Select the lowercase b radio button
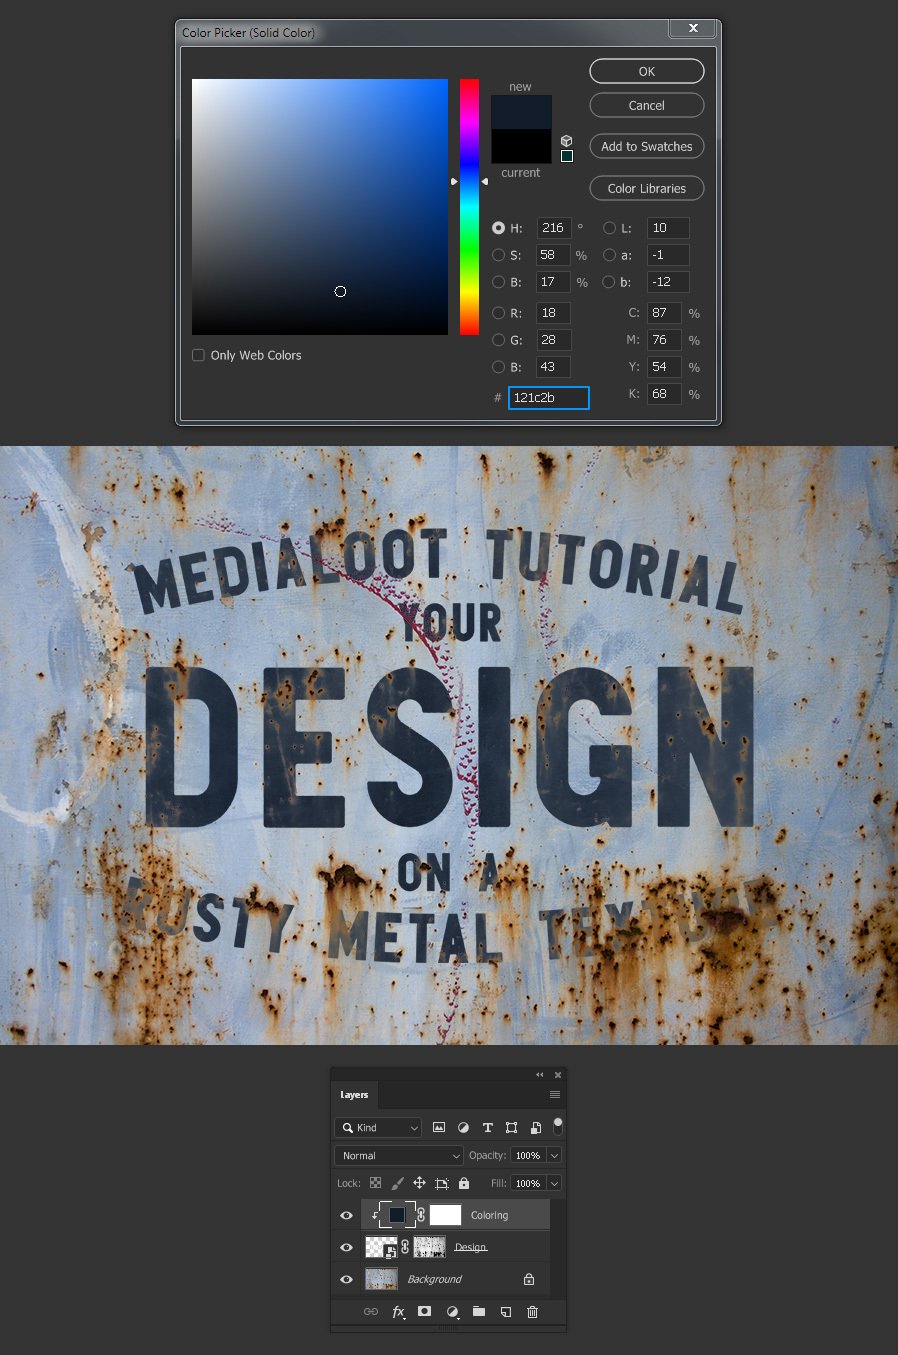 point(609,282)
